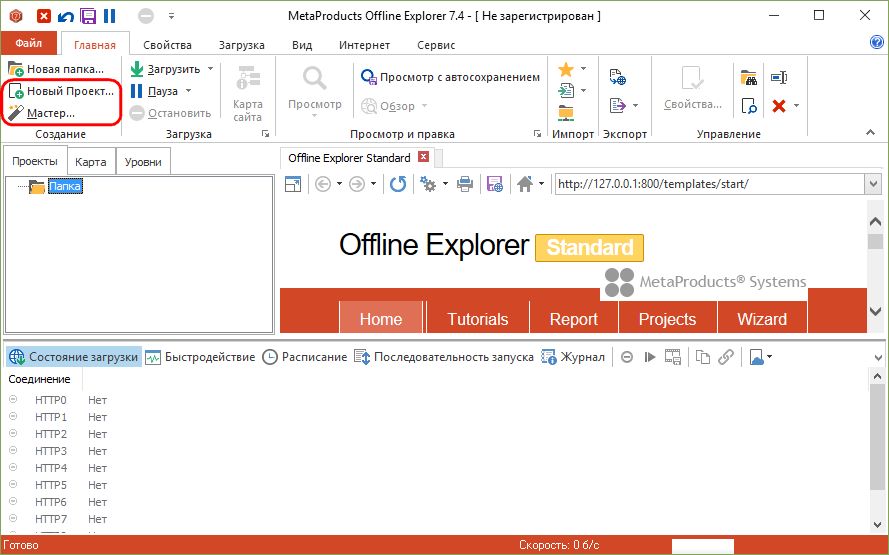Open the star import dropdown arrow
Image resolution: width=889 pixels, height=555 pixels.
583,69
